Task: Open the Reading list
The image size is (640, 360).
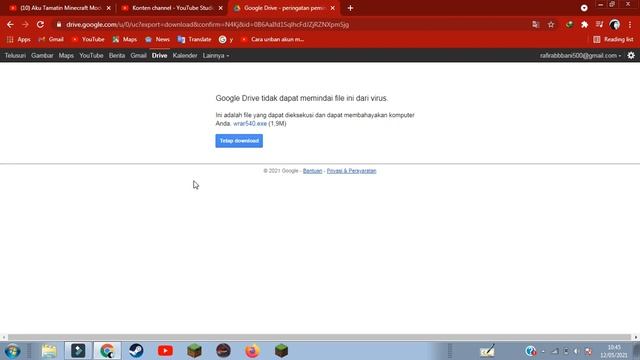Action: (x=613, y=39)
